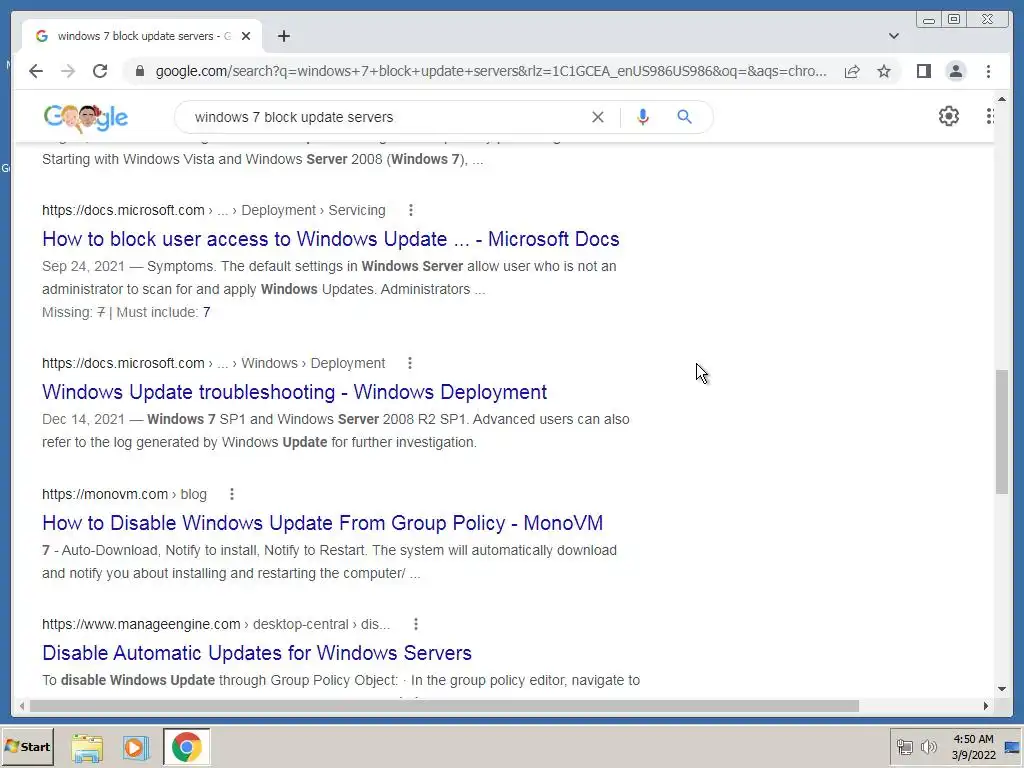The image size is (1024, 768).
Task: Click the monovm.com › blog breadcrumb
Action: click(x=124, y=494)
